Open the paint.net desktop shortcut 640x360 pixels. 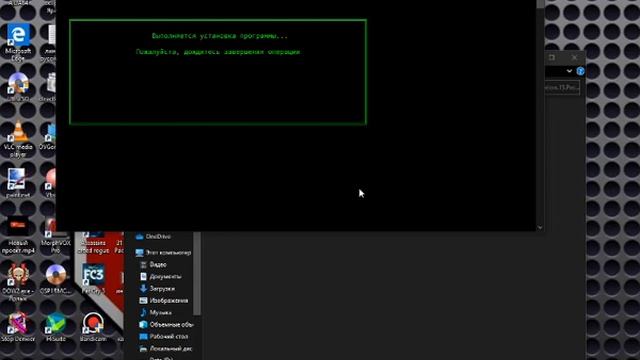tap(18, 183)
